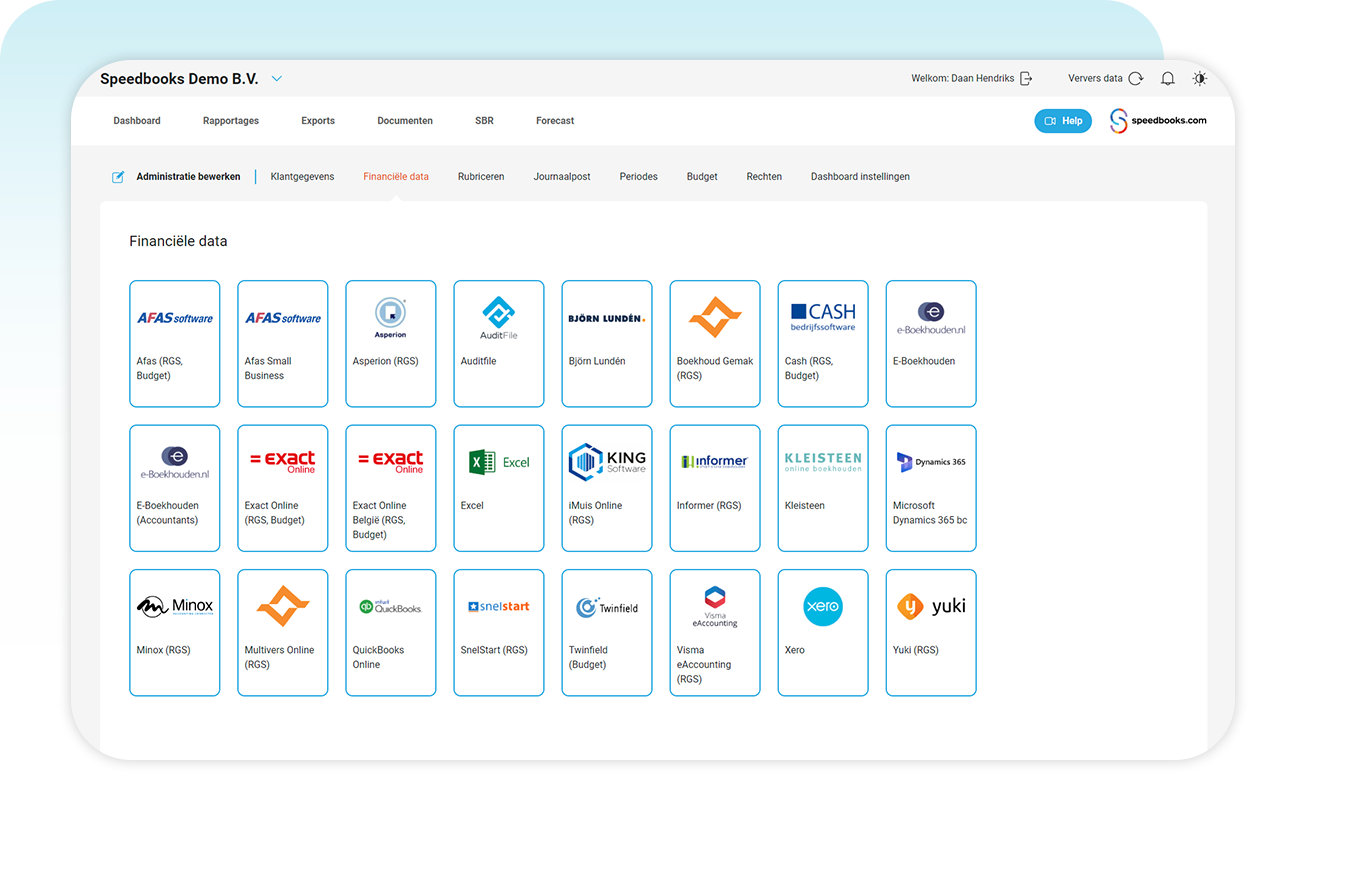Select the Exact Online België card

(391, 488)
